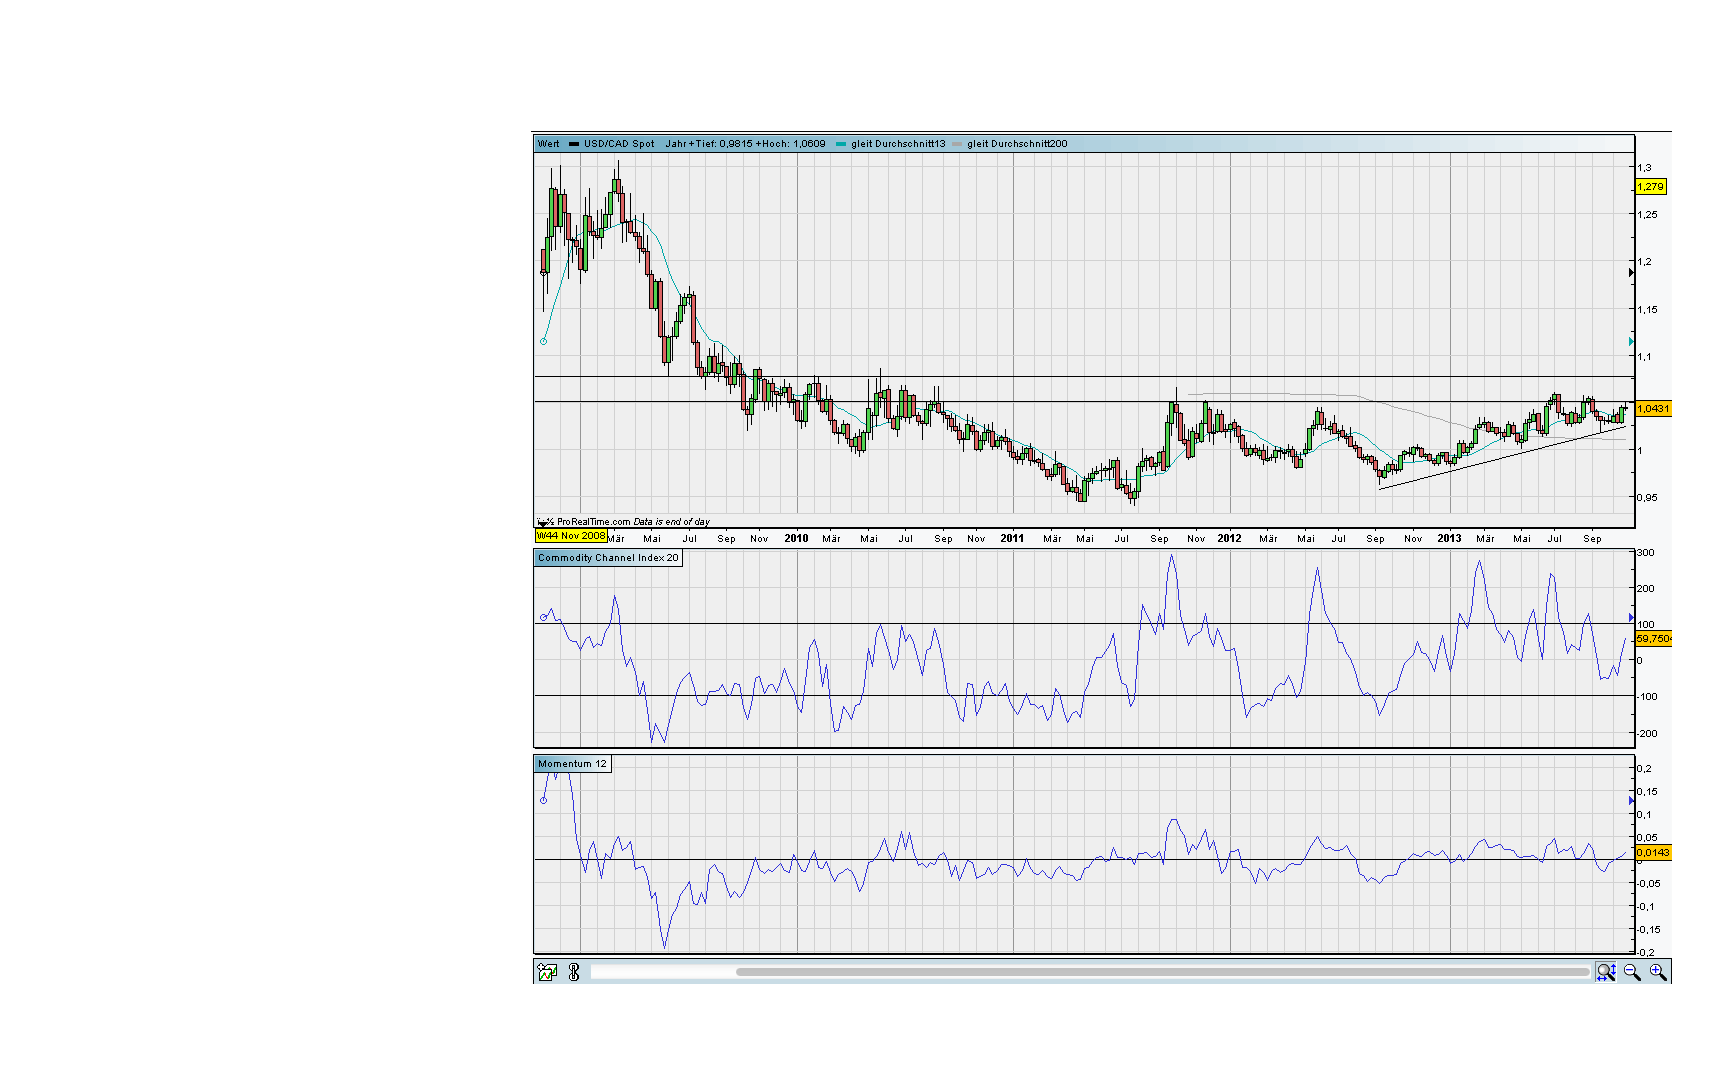Click the zoom-to-fit magnifier icon
The height and width of the screenshot is (1066, 1734).
[x=1606, y=972]
